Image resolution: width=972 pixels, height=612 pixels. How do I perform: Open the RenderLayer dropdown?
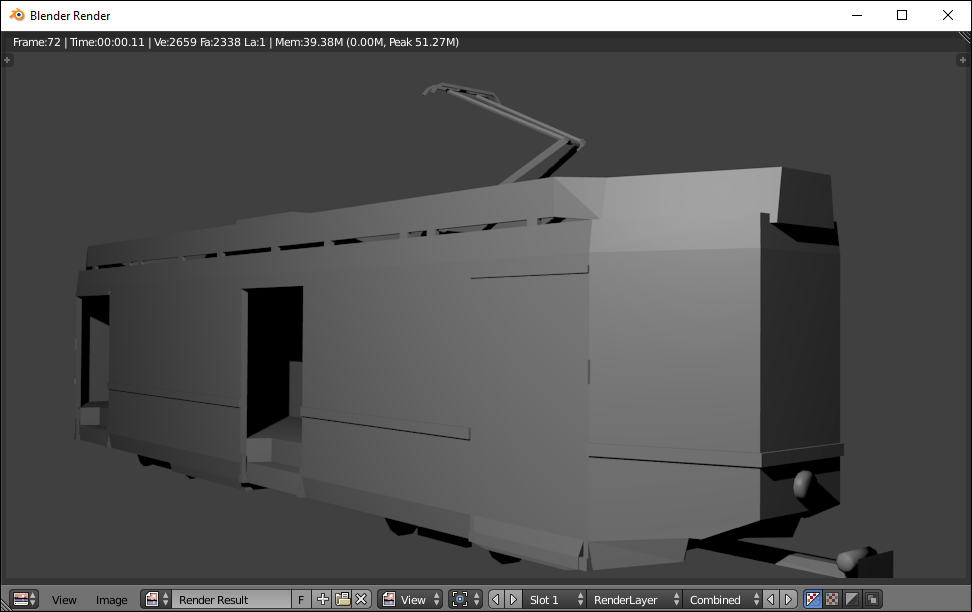coord(634,600)
